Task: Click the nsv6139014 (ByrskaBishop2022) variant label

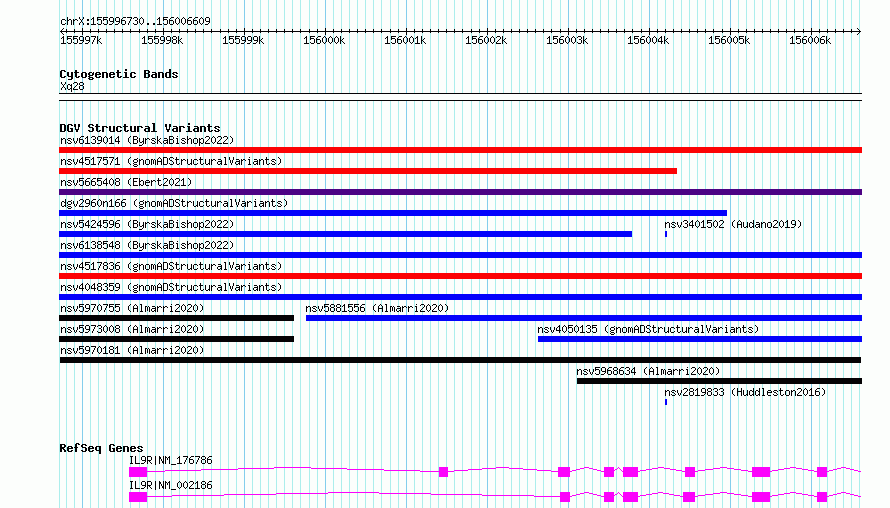Action: 147,140
